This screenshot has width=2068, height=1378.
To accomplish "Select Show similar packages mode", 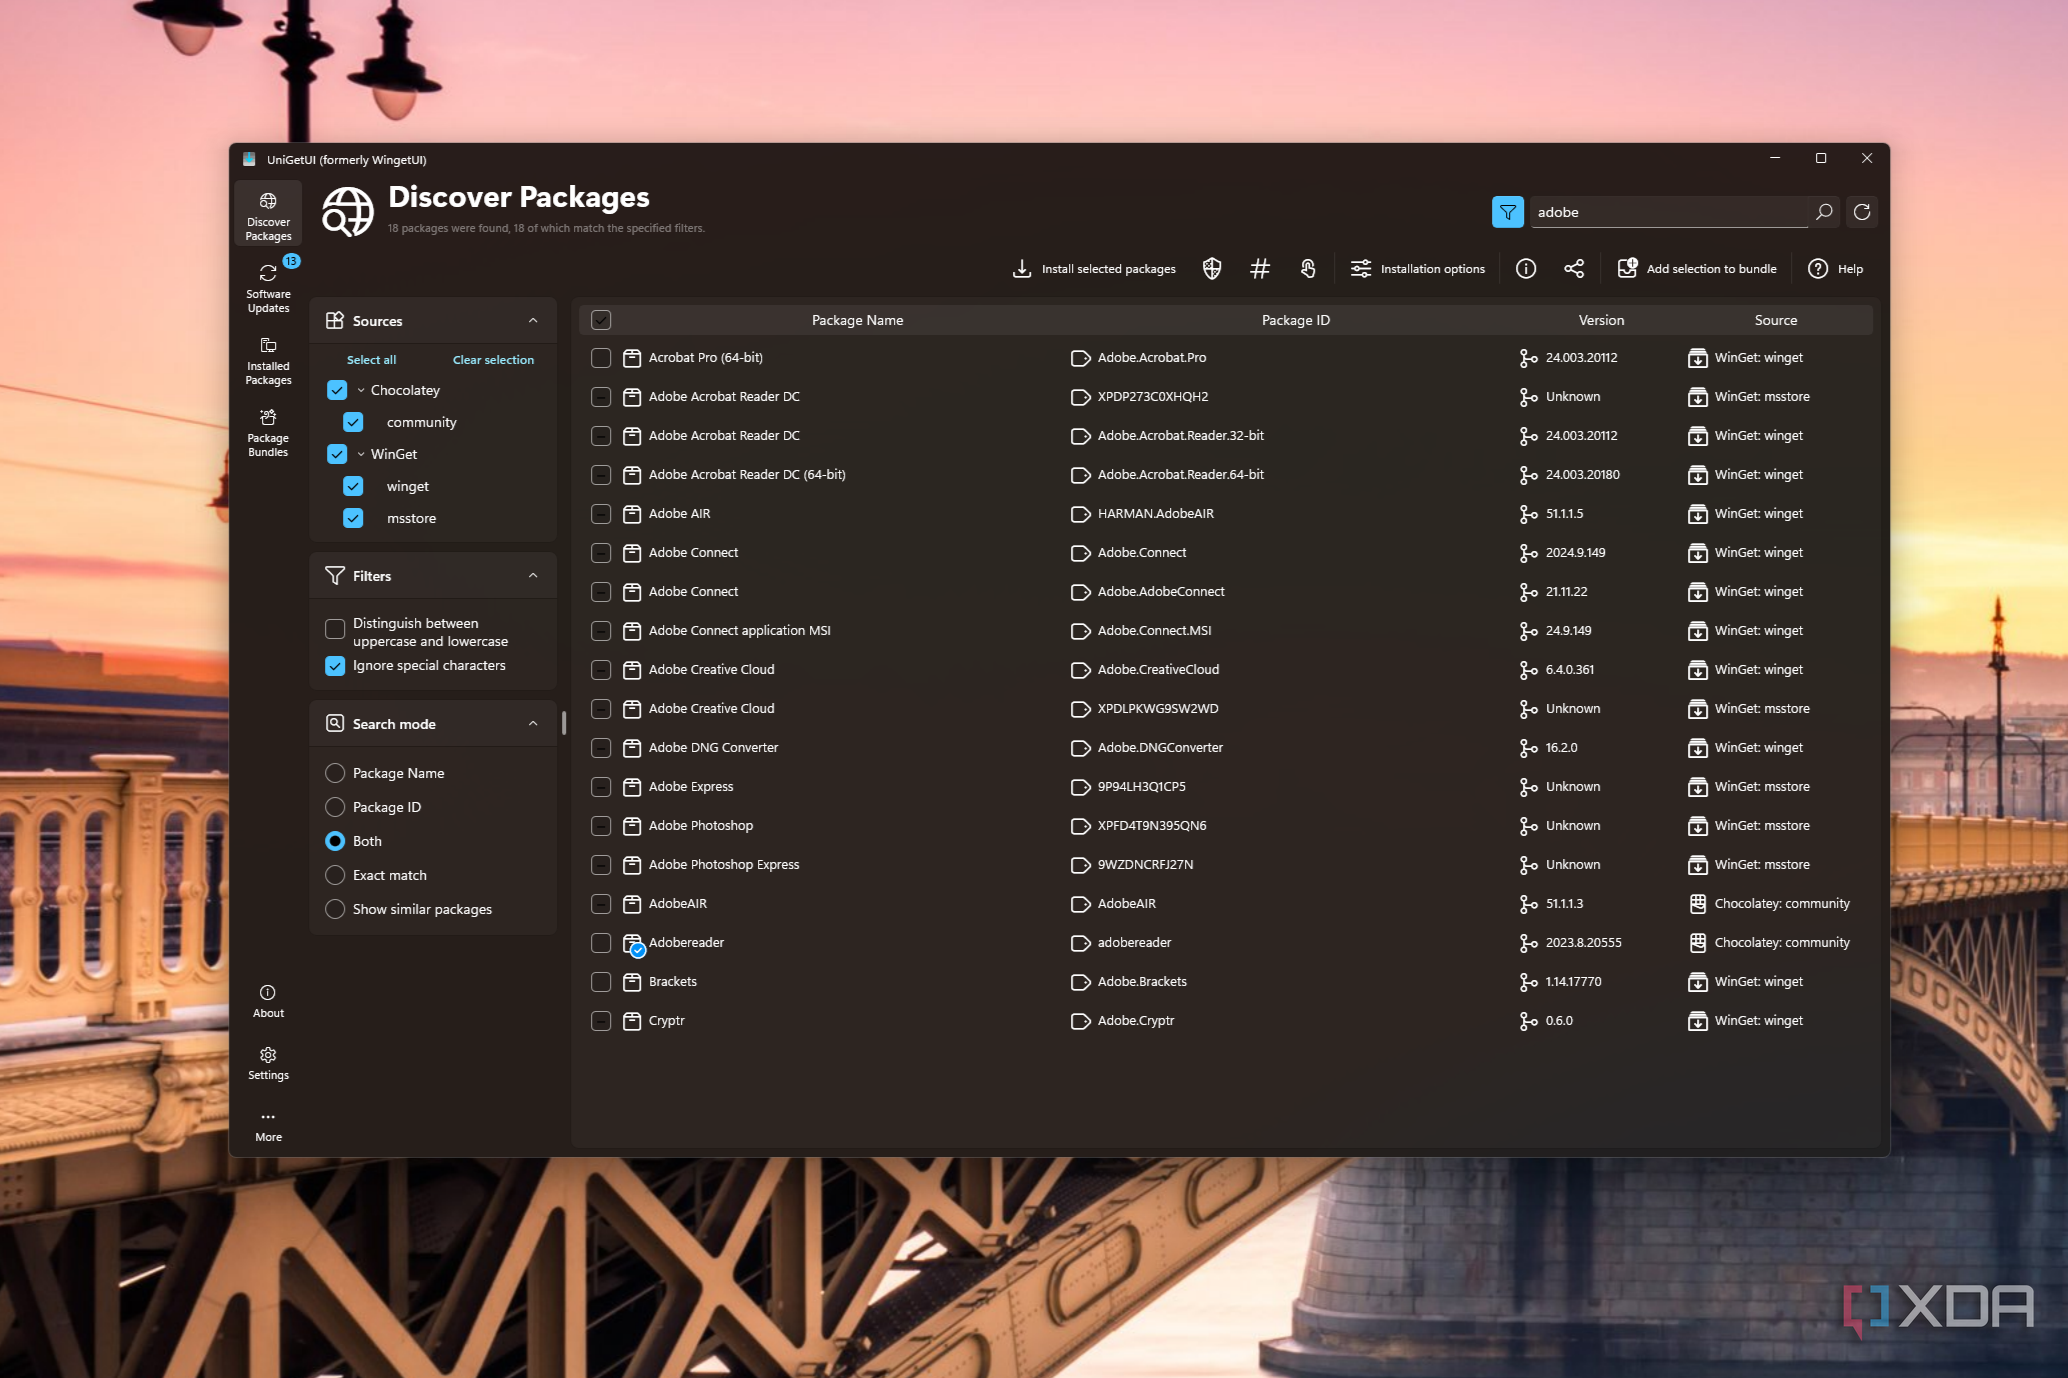I will [x=335, y=909].
